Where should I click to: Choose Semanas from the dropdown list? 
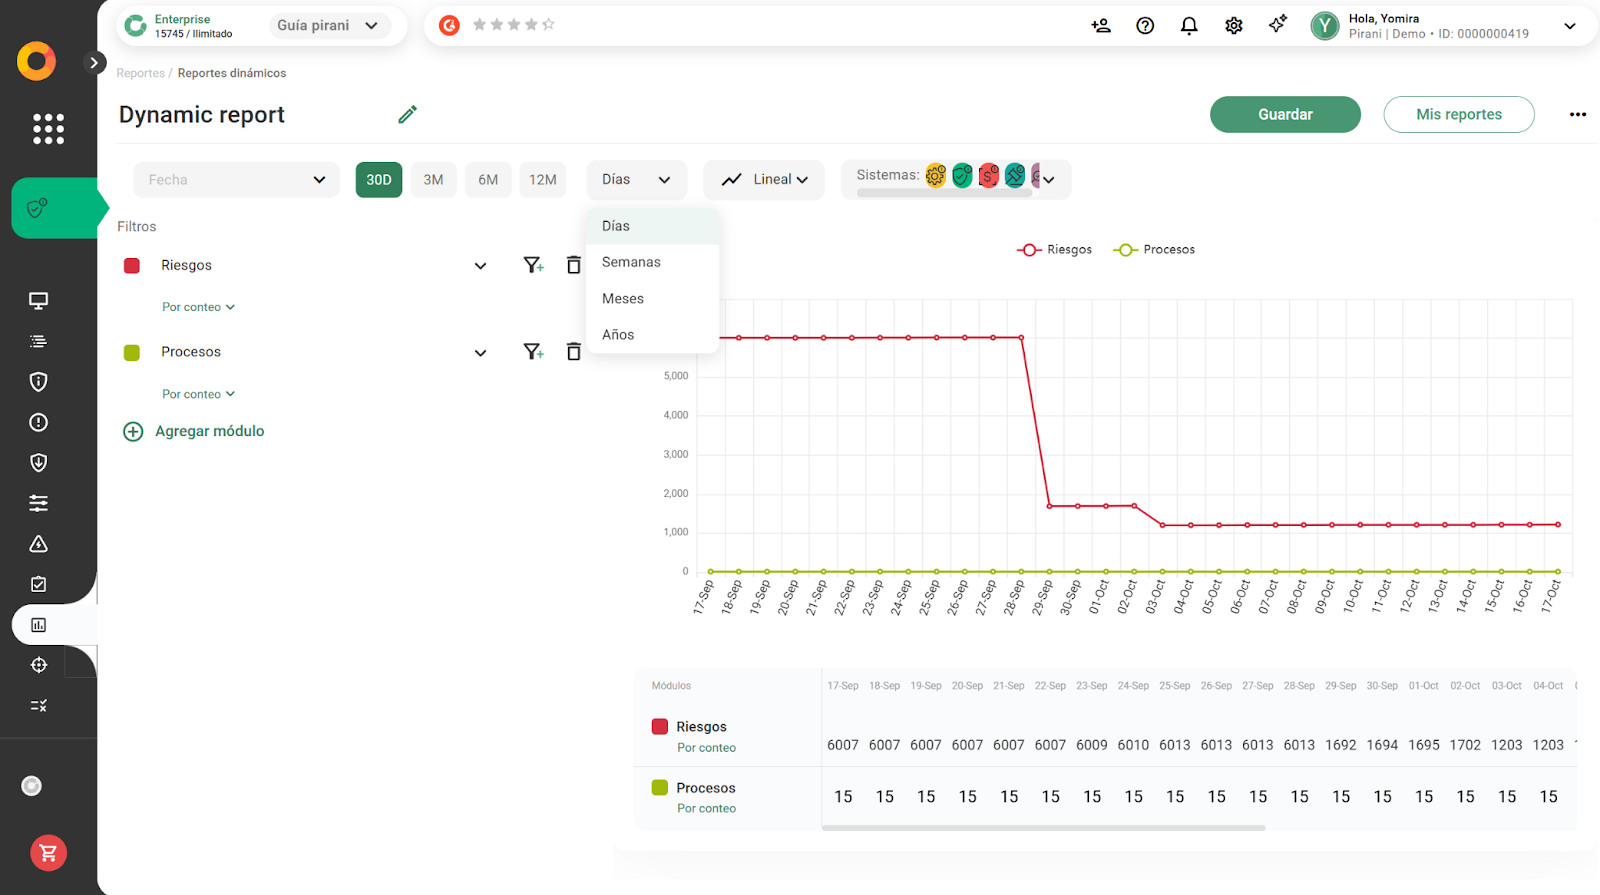631,262
